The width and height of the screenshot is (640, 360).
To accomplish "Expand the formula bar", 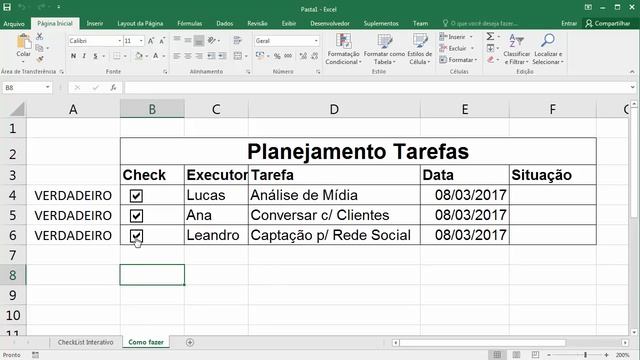I will (x=632, y=87).
